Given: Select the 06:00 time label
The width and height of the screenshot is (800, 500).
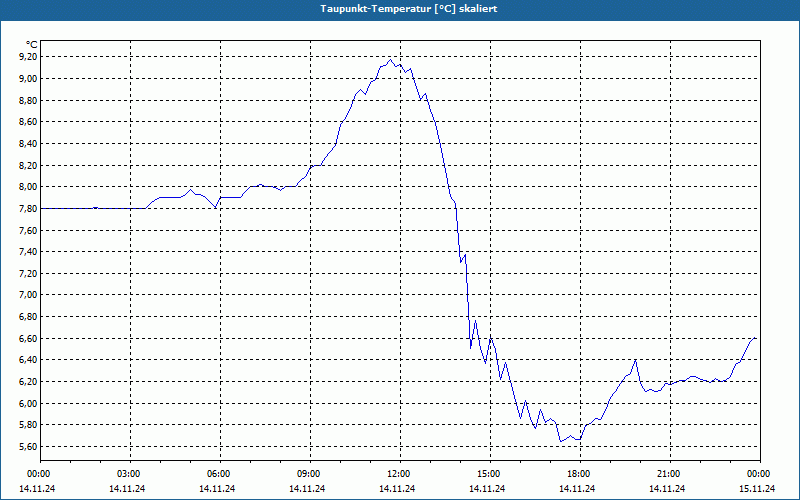Looking at the screenshot, I should click(x=220, y=474).
